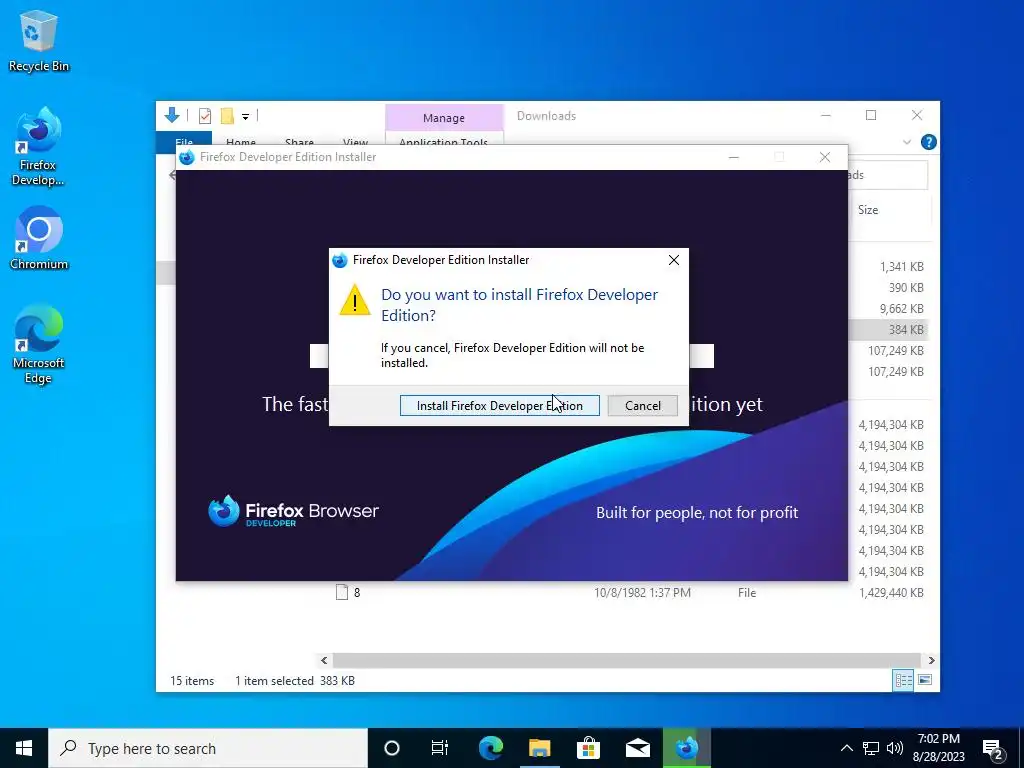Click Firefox installer taskbar icon

686,748
